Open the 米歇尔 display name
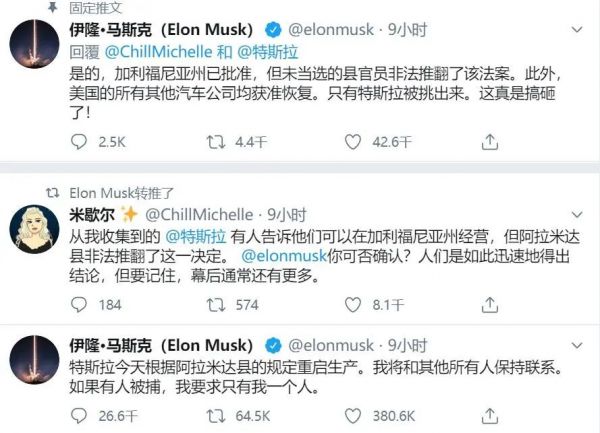600x433 pixels. pos(91,213)
